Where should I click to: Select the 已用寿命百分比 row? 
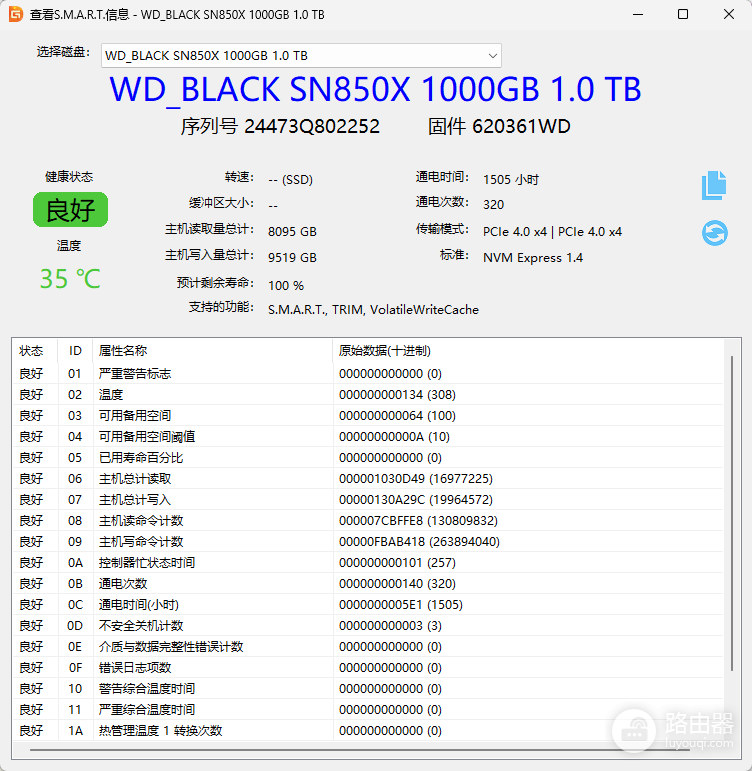pyautogui.click(x=367, y=458)
